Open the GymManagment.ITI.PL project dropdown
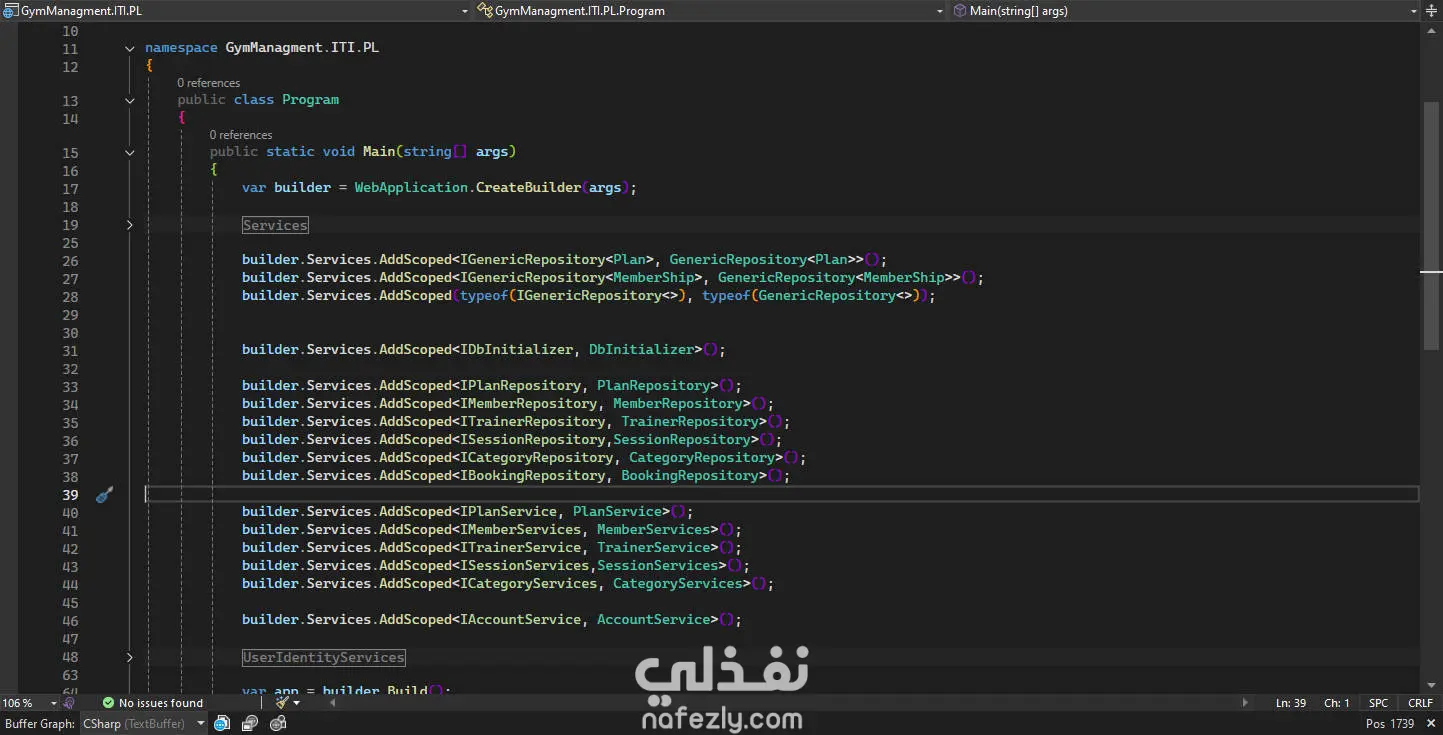Viewport: 1443px width, 735px height. pyautogui.click(x=465, y=11)
